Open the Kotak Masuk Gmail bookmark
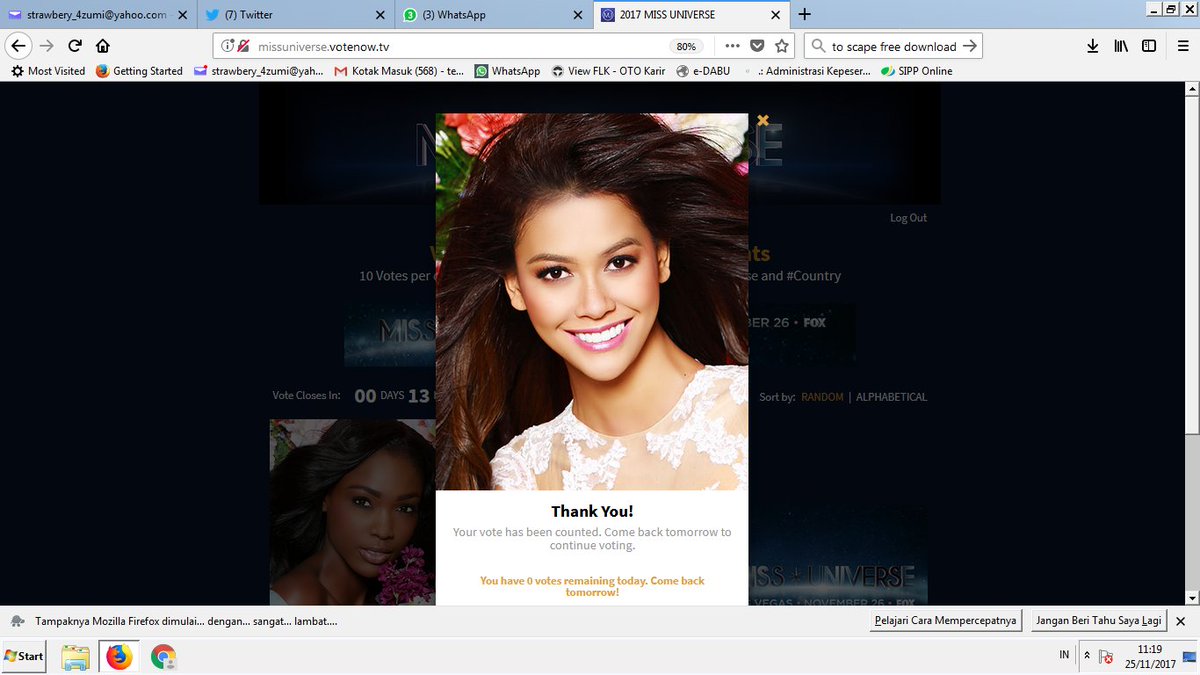1200x675 pixels. (399, 71)
